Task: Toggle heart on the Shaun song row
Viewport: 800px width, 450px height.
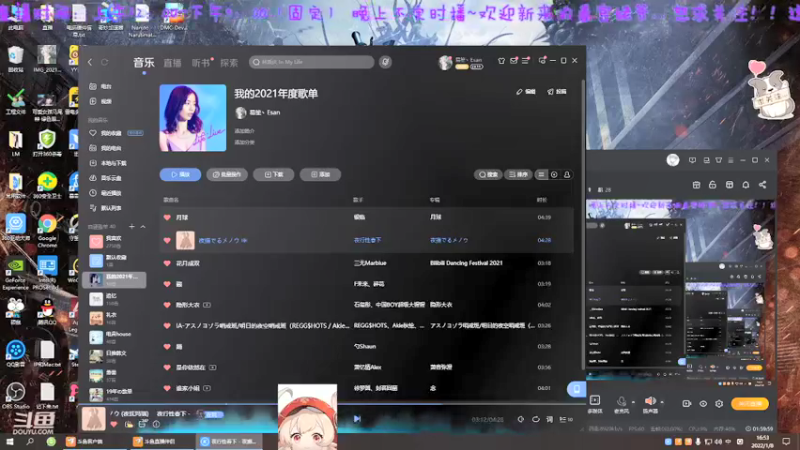Action: click(167, 346)
